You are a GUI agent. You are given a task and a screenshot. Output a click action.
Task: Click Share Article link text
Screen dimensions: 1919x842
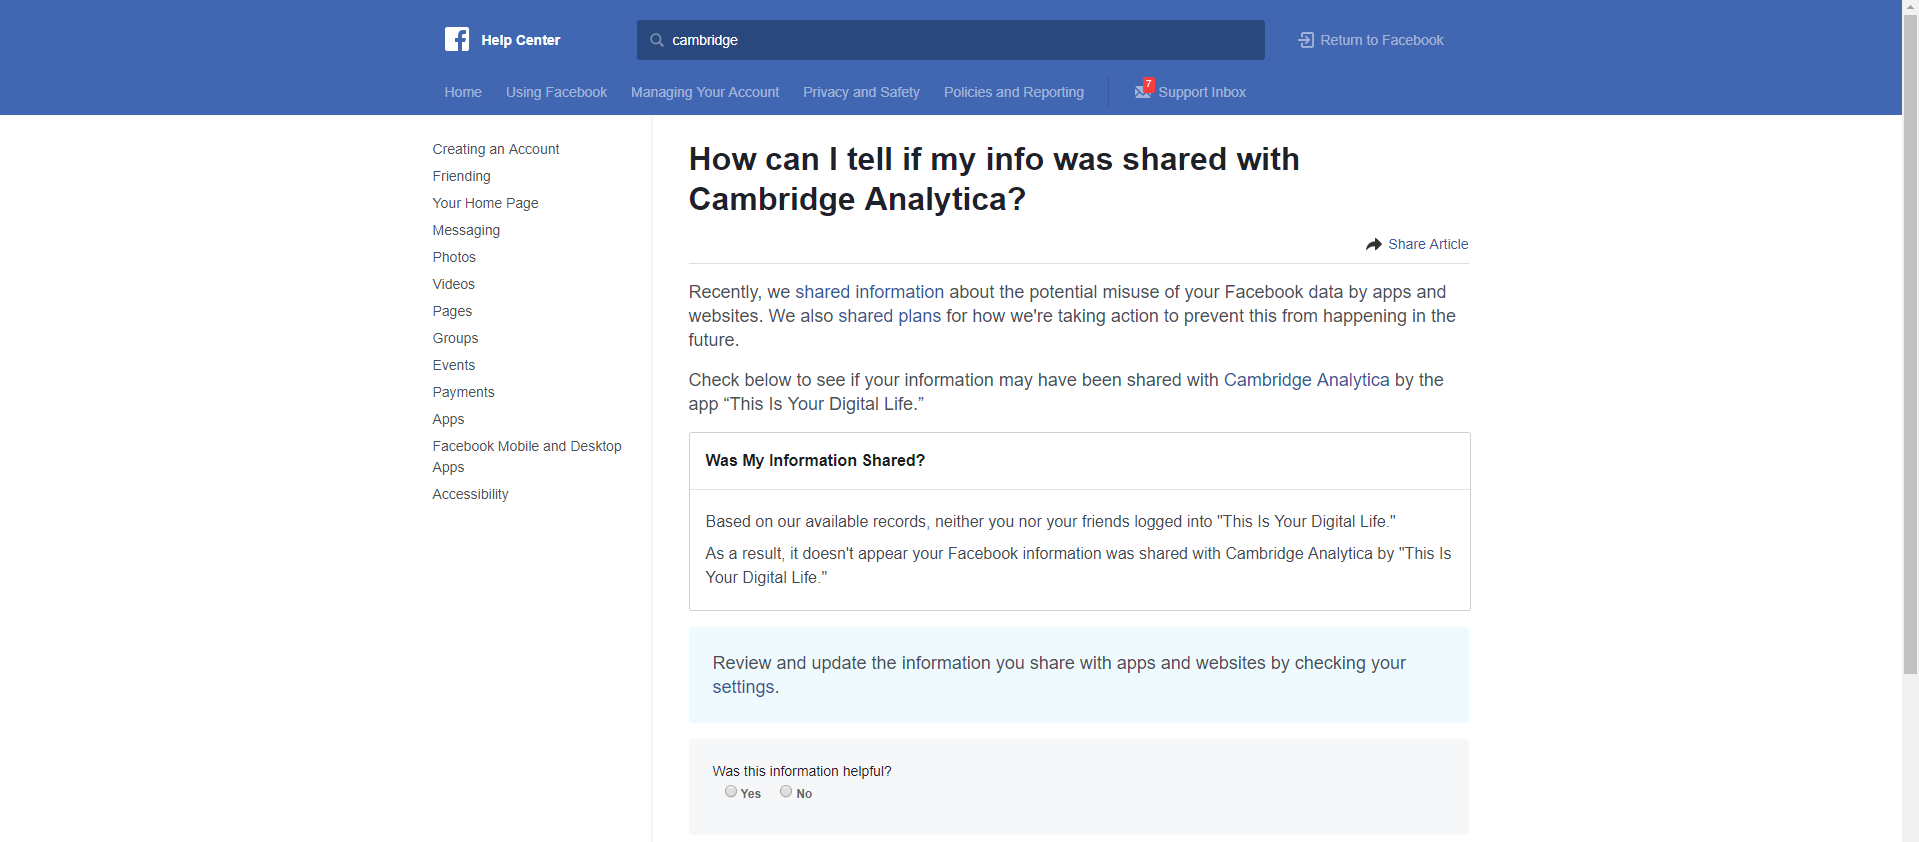point(1428,244)
